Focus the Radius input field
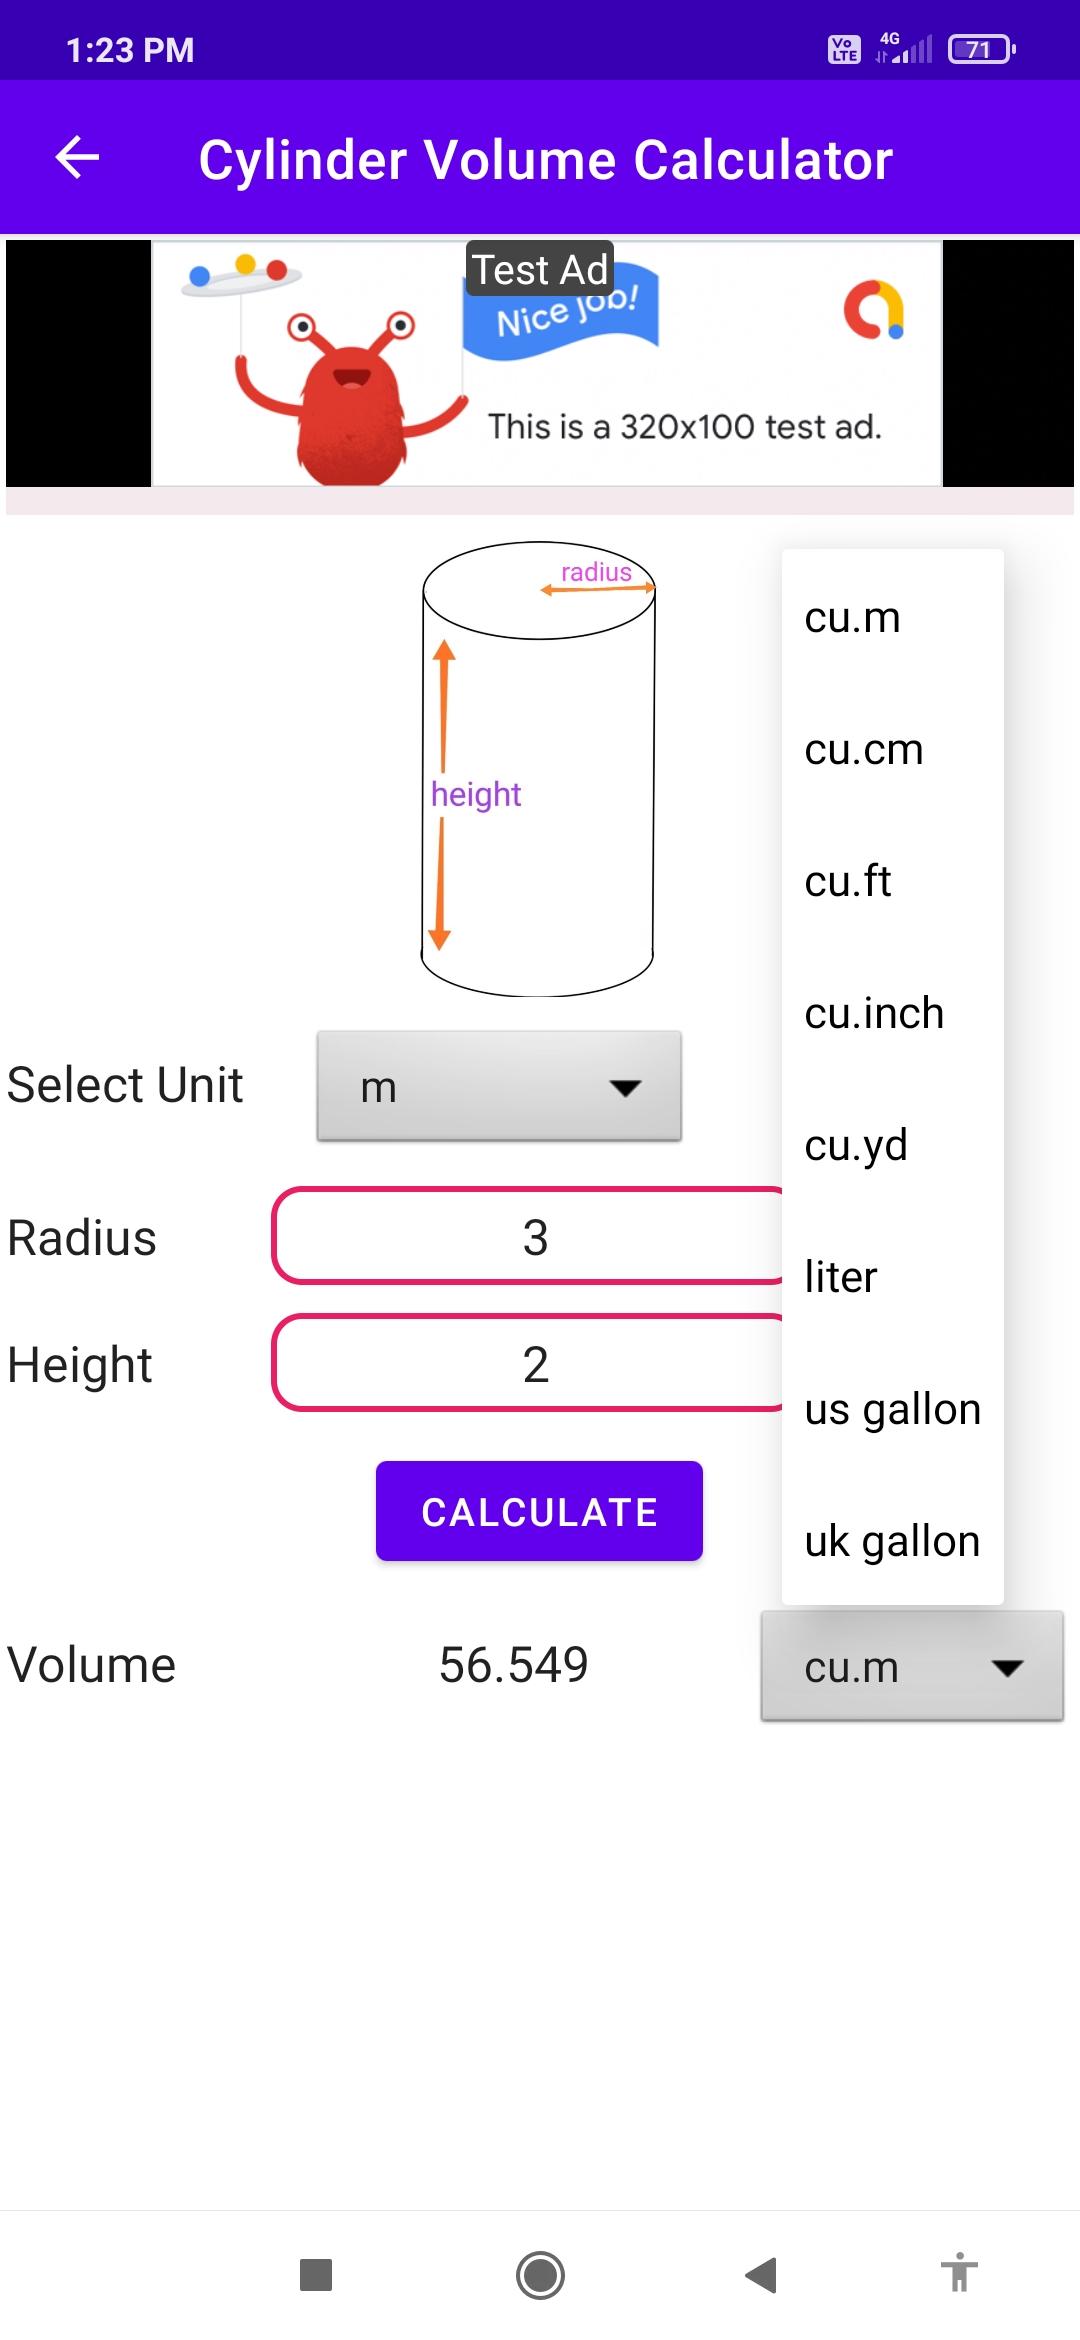The image size is (1080, 2340). tap(528, 1236)
